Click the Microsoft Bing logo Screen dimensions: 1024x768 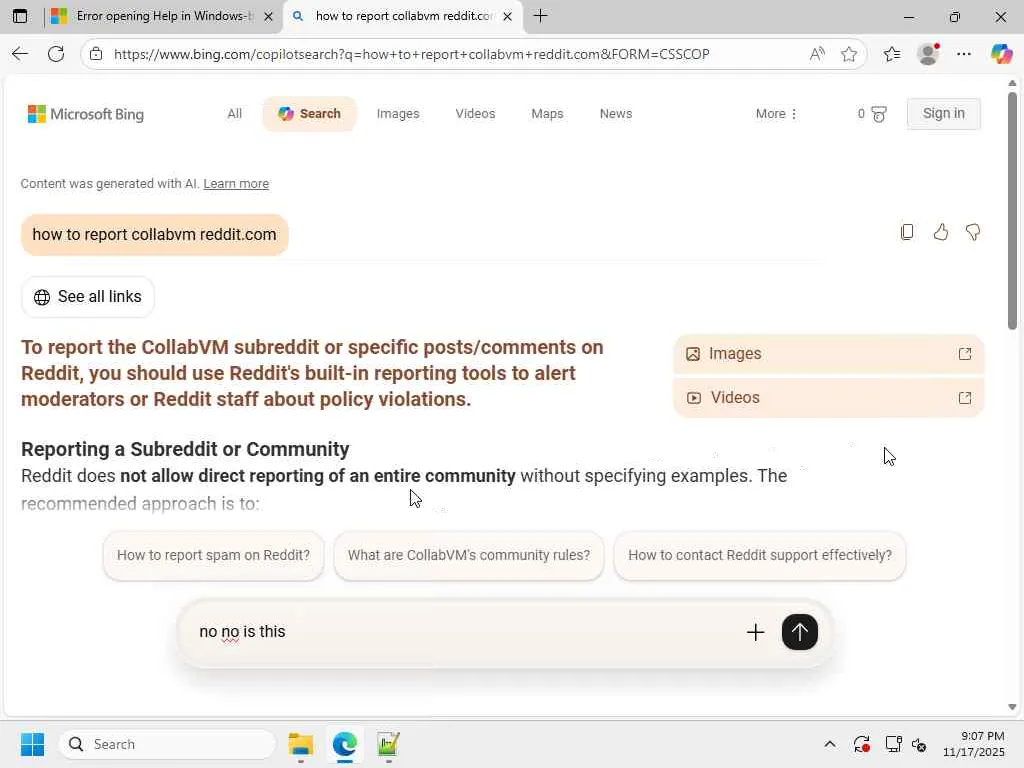click(86, 114)
